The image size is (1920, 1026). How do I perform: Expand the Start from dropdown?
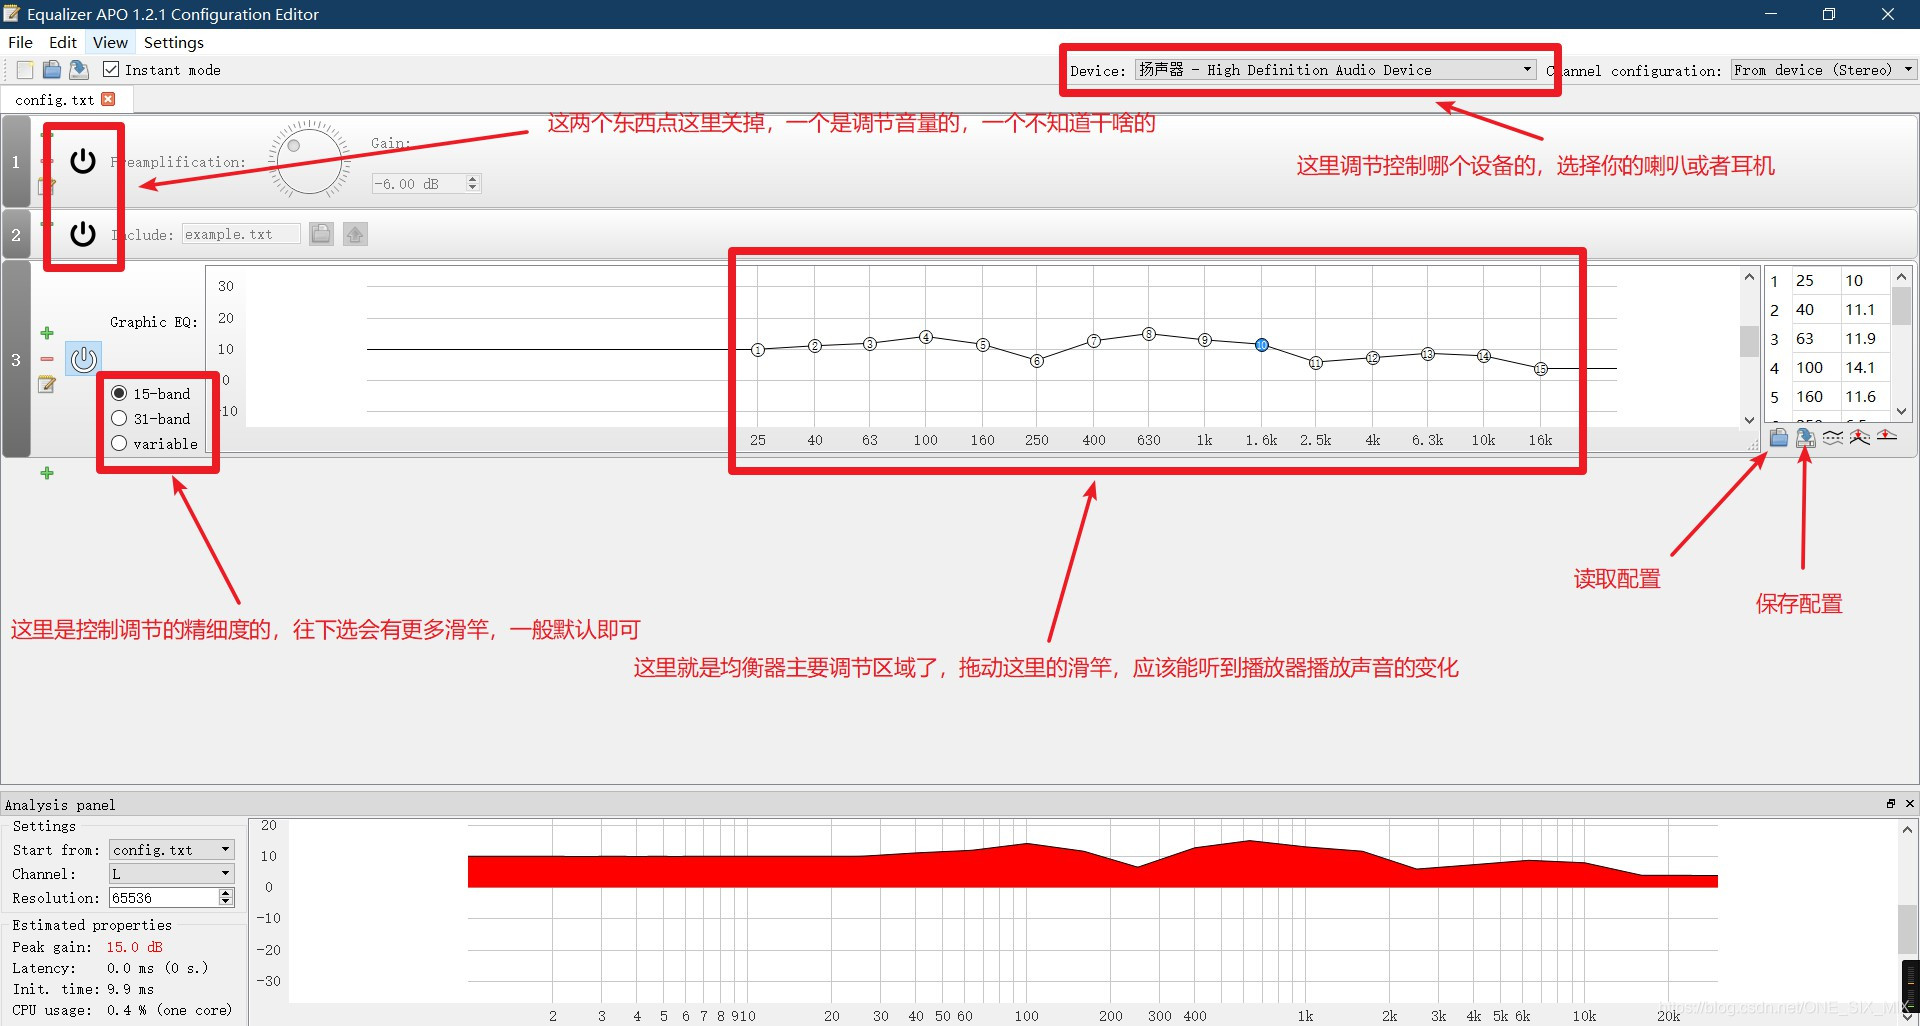(x=171, y=849)
